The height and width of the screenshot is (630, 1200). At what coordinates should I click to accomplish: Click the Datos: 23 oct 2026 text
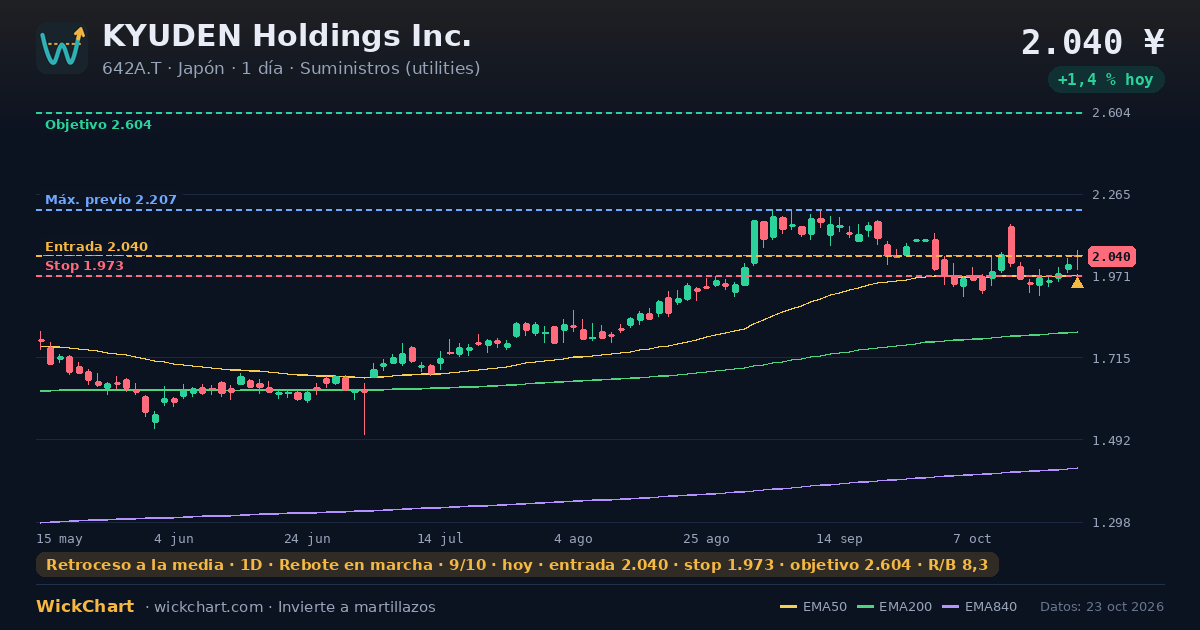tap(1102, 607)
